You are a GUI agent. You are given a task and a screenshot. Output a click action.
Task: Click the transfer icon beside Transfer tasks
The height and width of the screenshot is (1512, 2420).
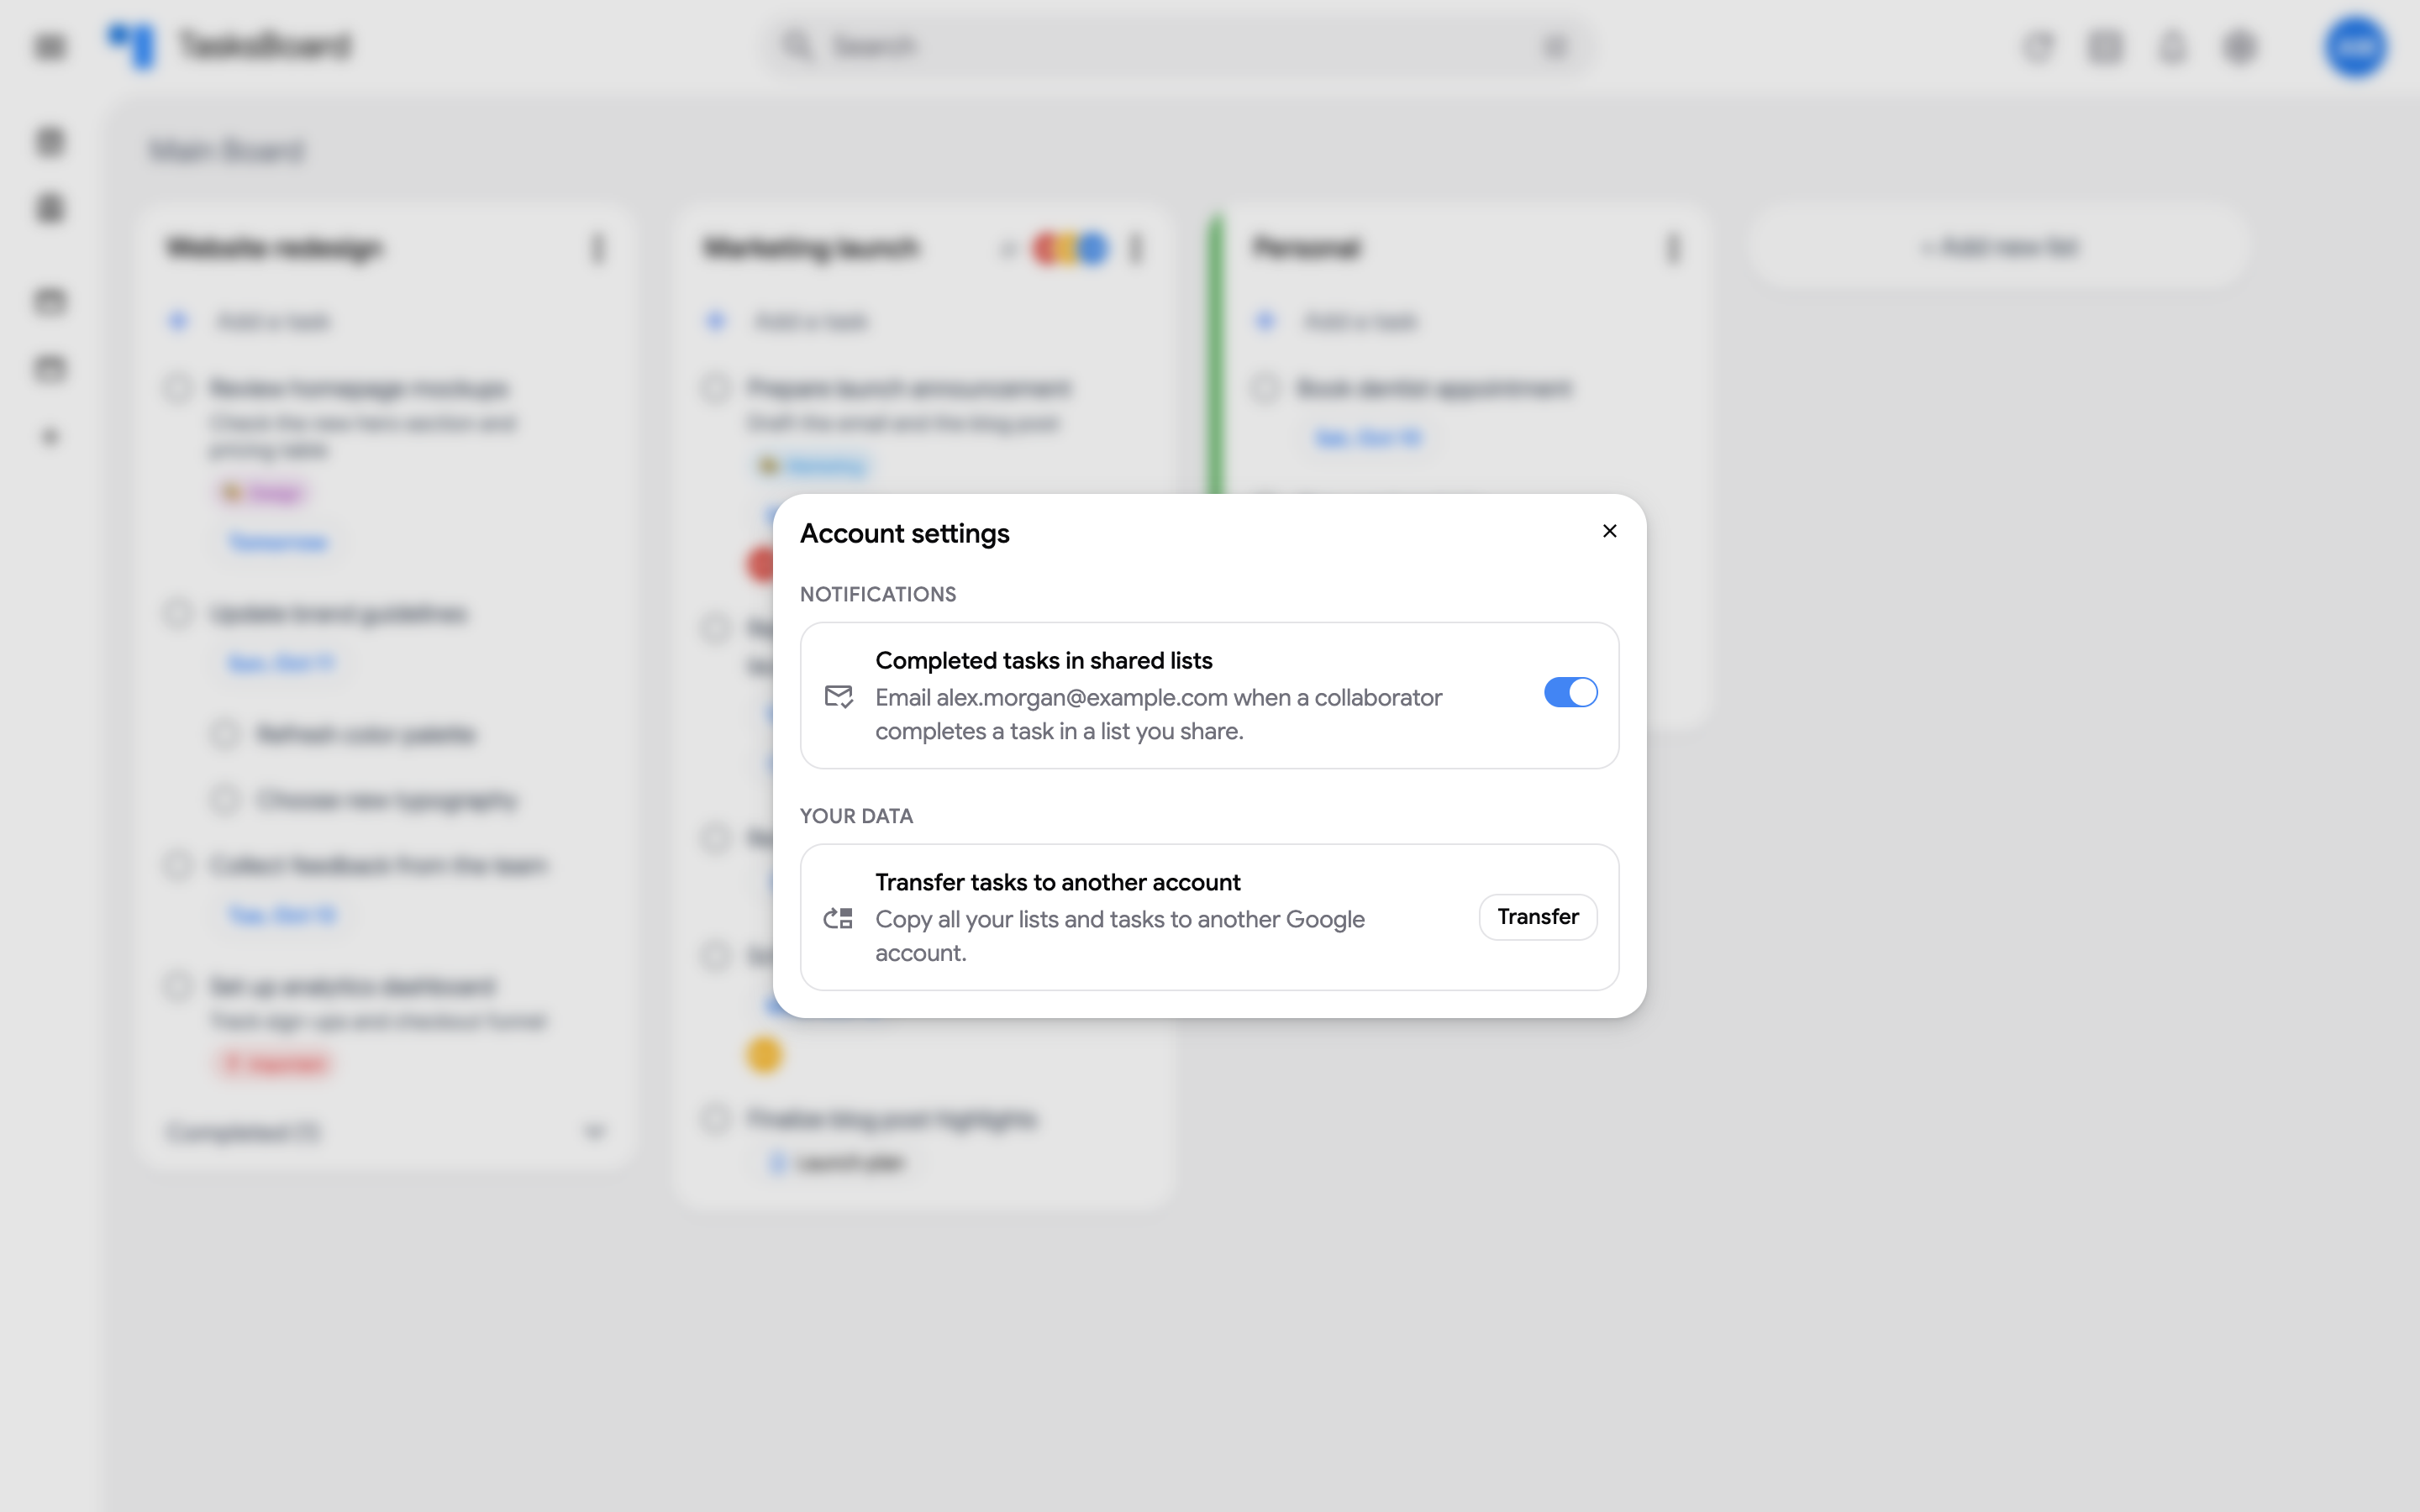[x=838, y=918]
